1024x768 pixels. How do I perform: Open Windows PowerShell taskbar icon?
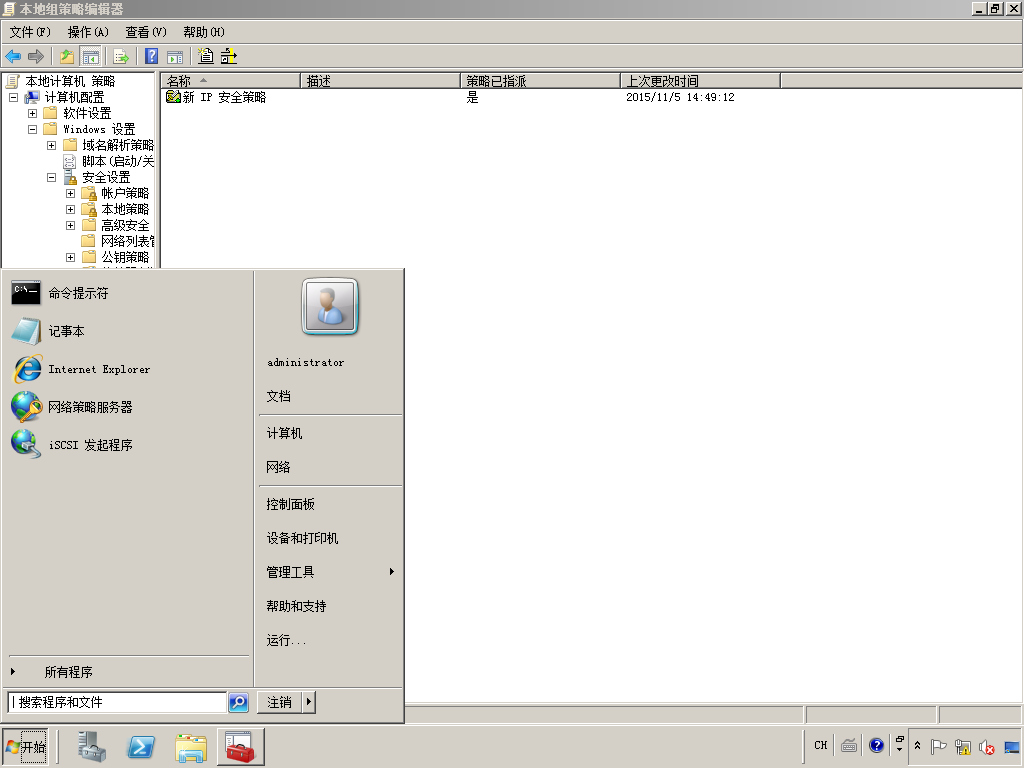pos(141,746)
